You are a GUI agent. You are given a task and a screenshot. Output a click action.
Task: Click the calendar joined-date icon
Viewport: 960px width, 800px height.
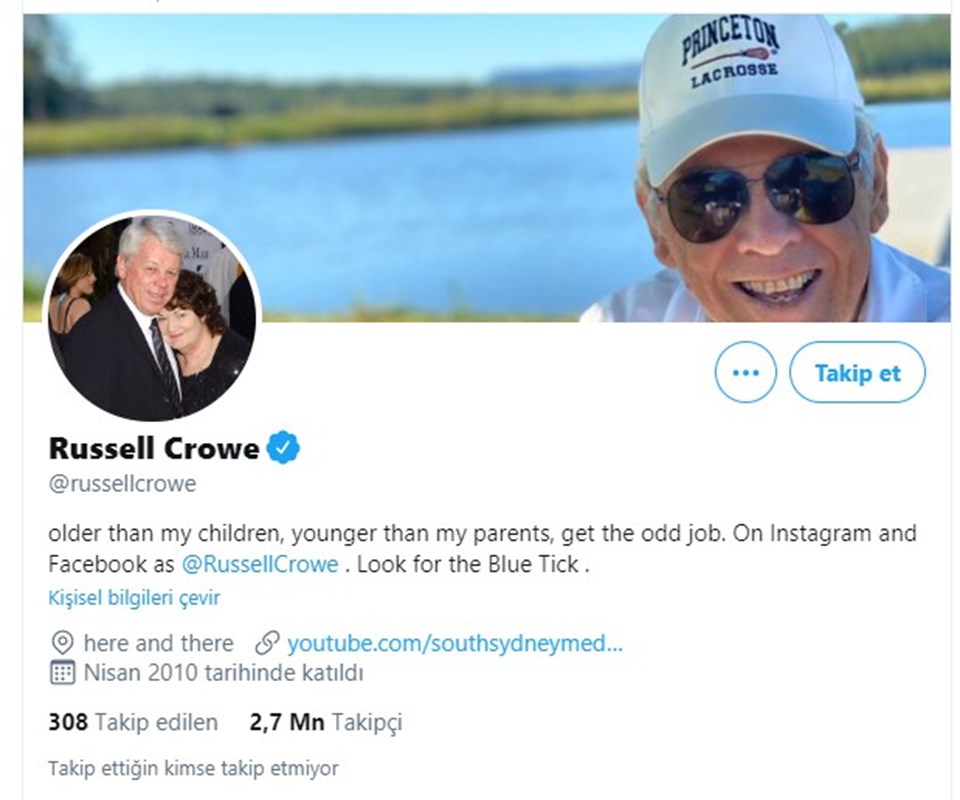tap(62, 673)
